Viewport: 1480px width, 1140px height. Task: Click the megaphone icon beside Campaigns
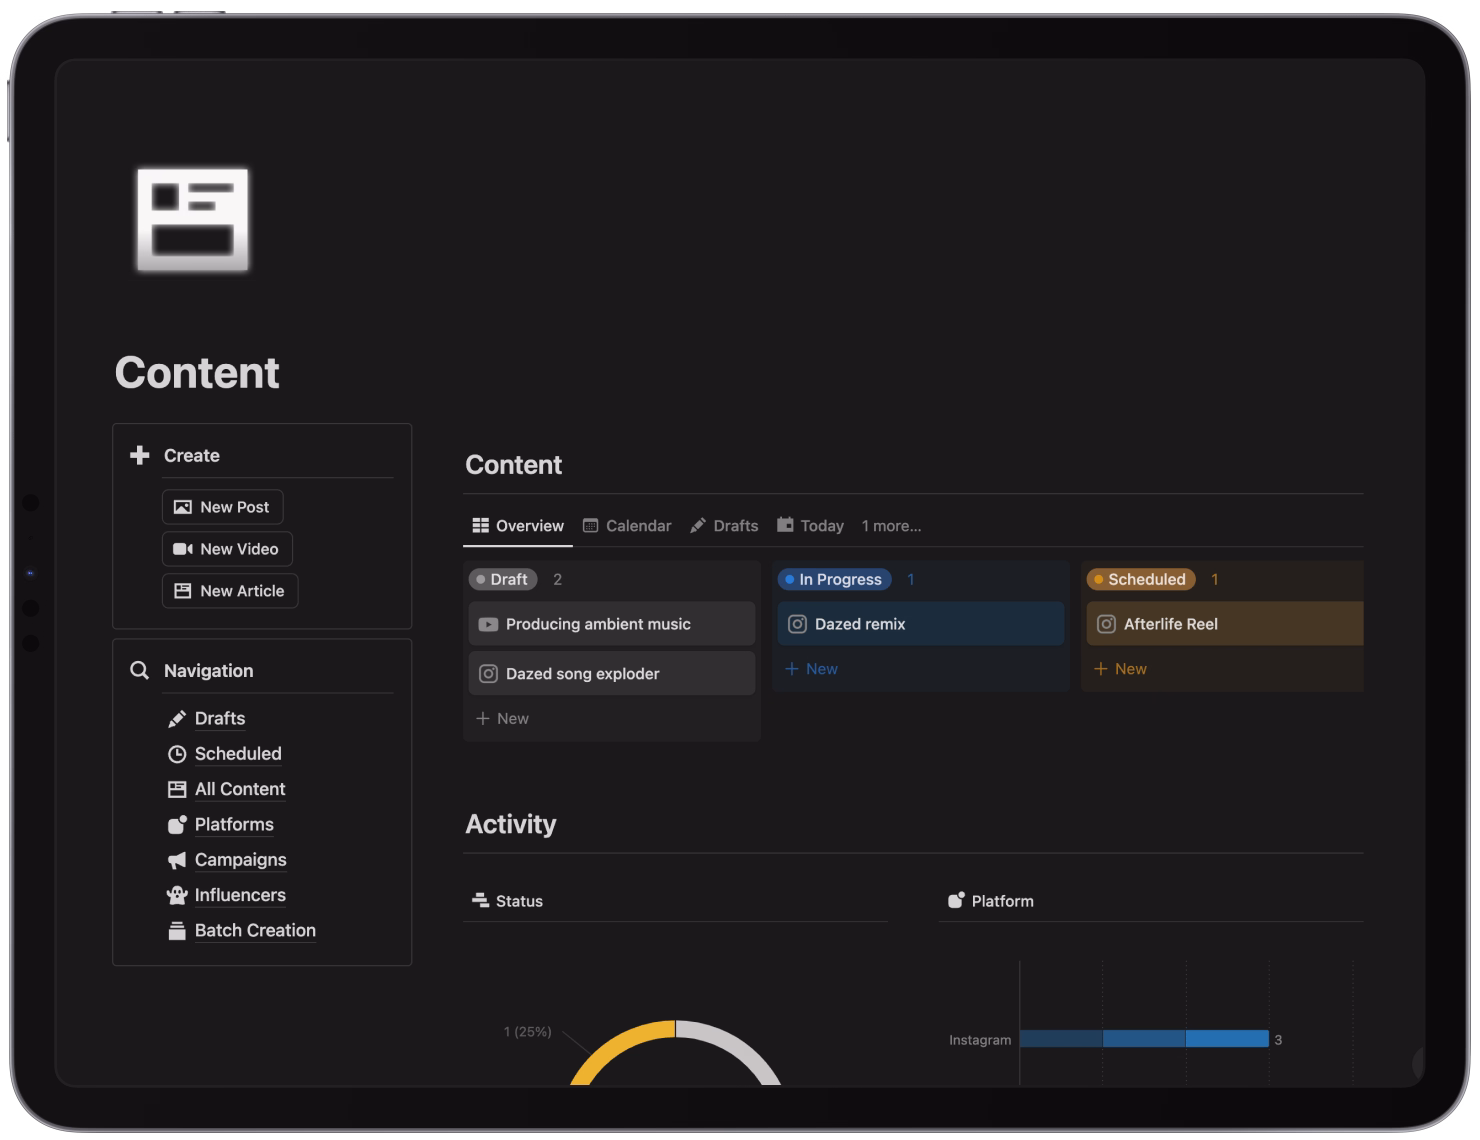tap(176, 860)
